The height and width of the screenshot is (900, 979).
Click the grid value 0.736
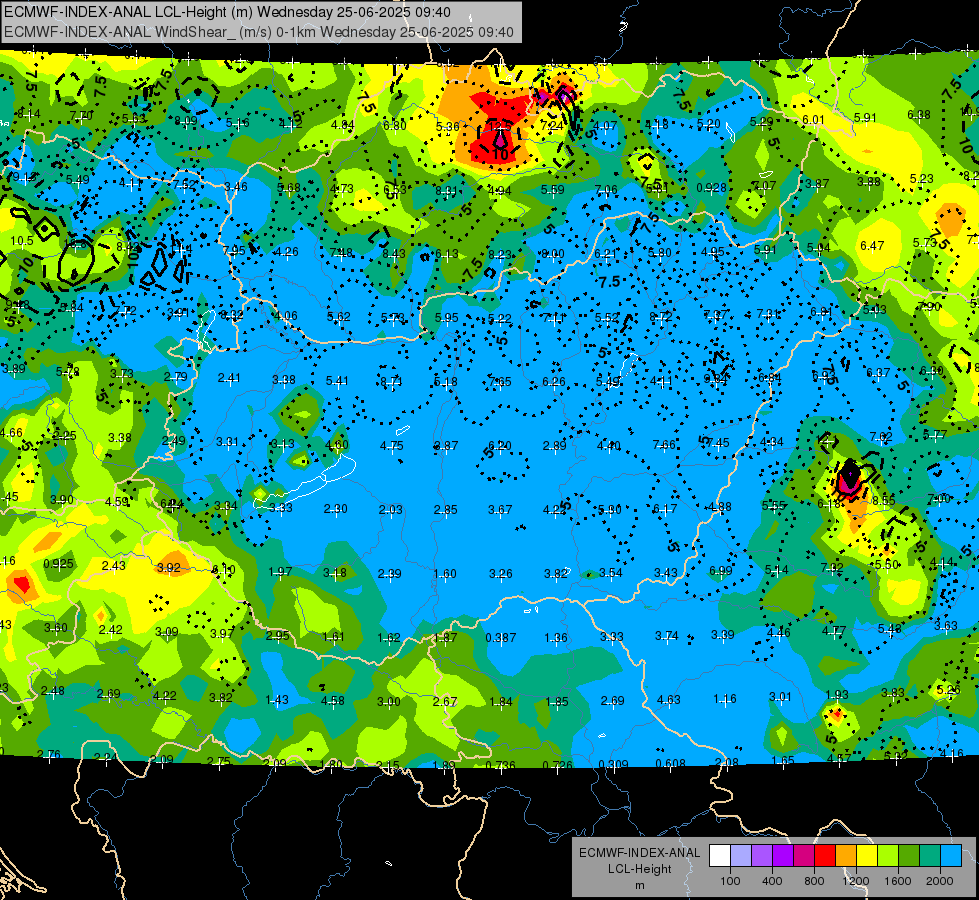[501, 765]
